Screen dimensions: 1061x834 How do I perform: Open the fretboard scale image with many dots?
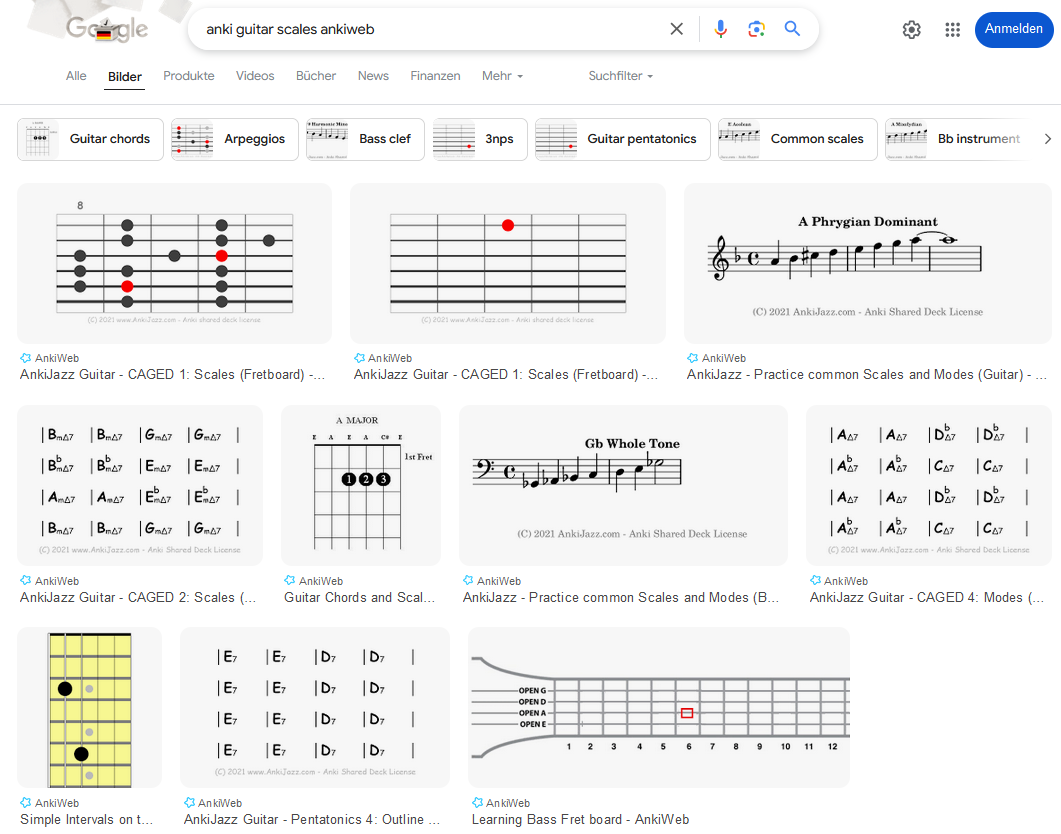pyautogui.click(x=175, y=263)
